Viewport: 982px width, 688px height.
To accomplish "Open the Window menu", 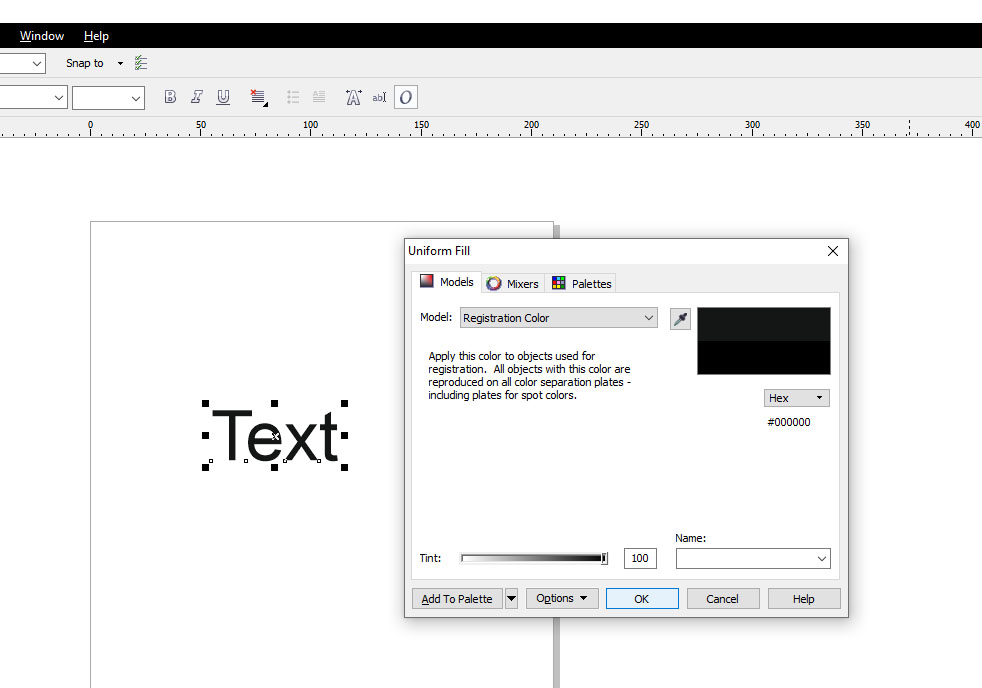I will tap(42, 36).
